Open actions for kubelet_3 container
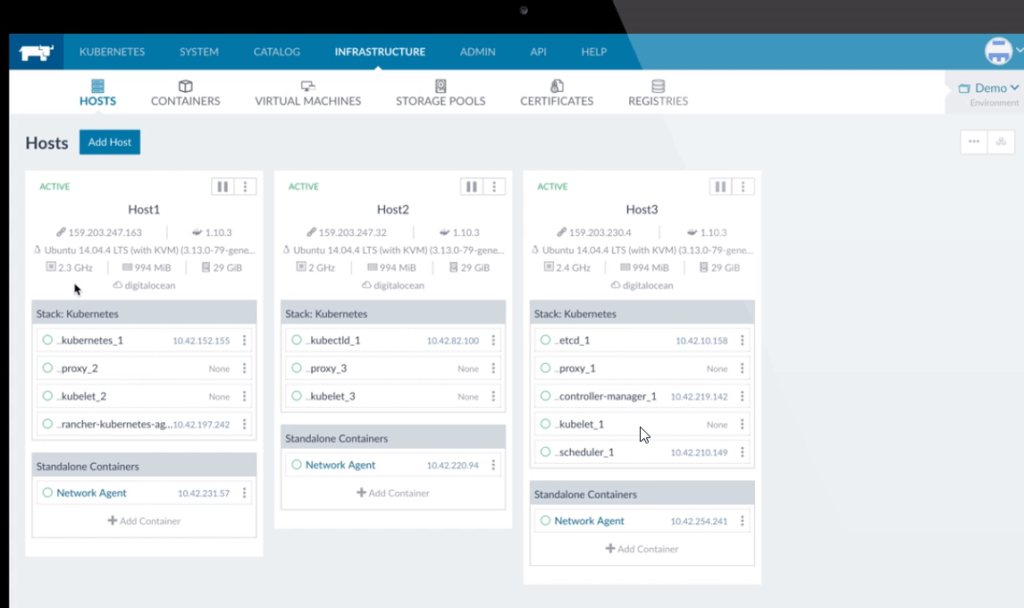This screenshot has width=1024, height=608. [493, 396]
